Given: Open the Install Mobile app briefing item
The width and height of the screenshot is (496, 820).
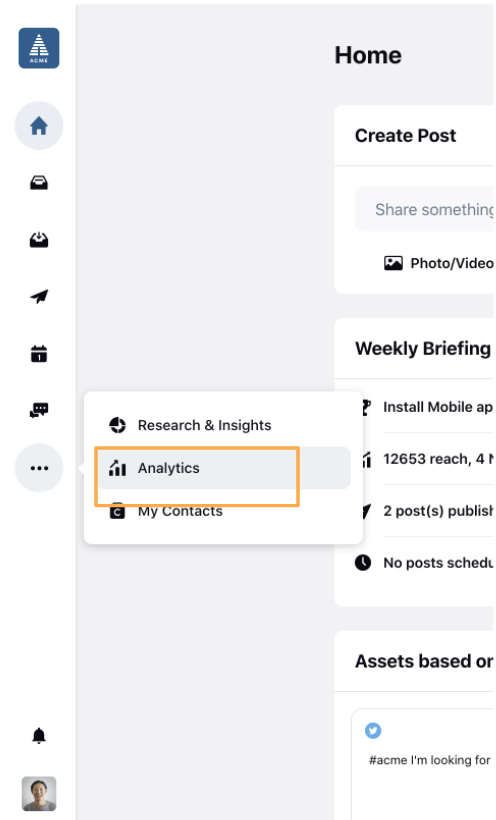Looking at the screenshot, I should pos(424,407).
